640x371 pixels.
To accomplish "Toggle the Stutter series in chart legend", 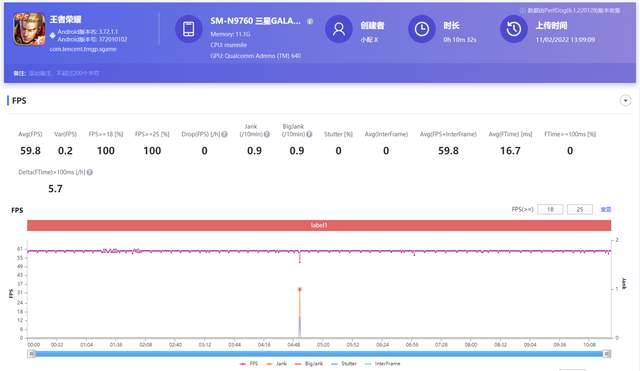I will [x=344, y=364].
